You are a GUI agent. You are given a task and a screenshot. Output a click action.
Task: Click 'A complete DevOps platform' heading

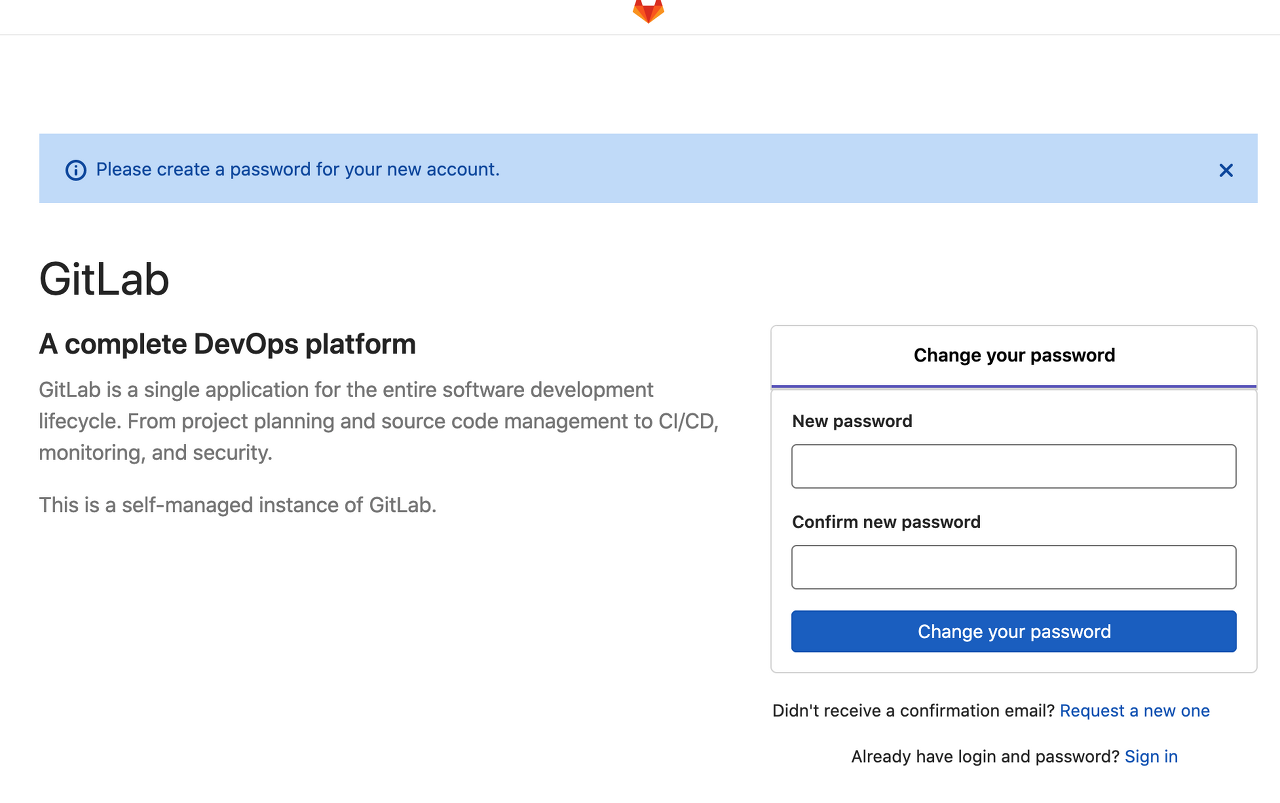click(x=227, y=344)
